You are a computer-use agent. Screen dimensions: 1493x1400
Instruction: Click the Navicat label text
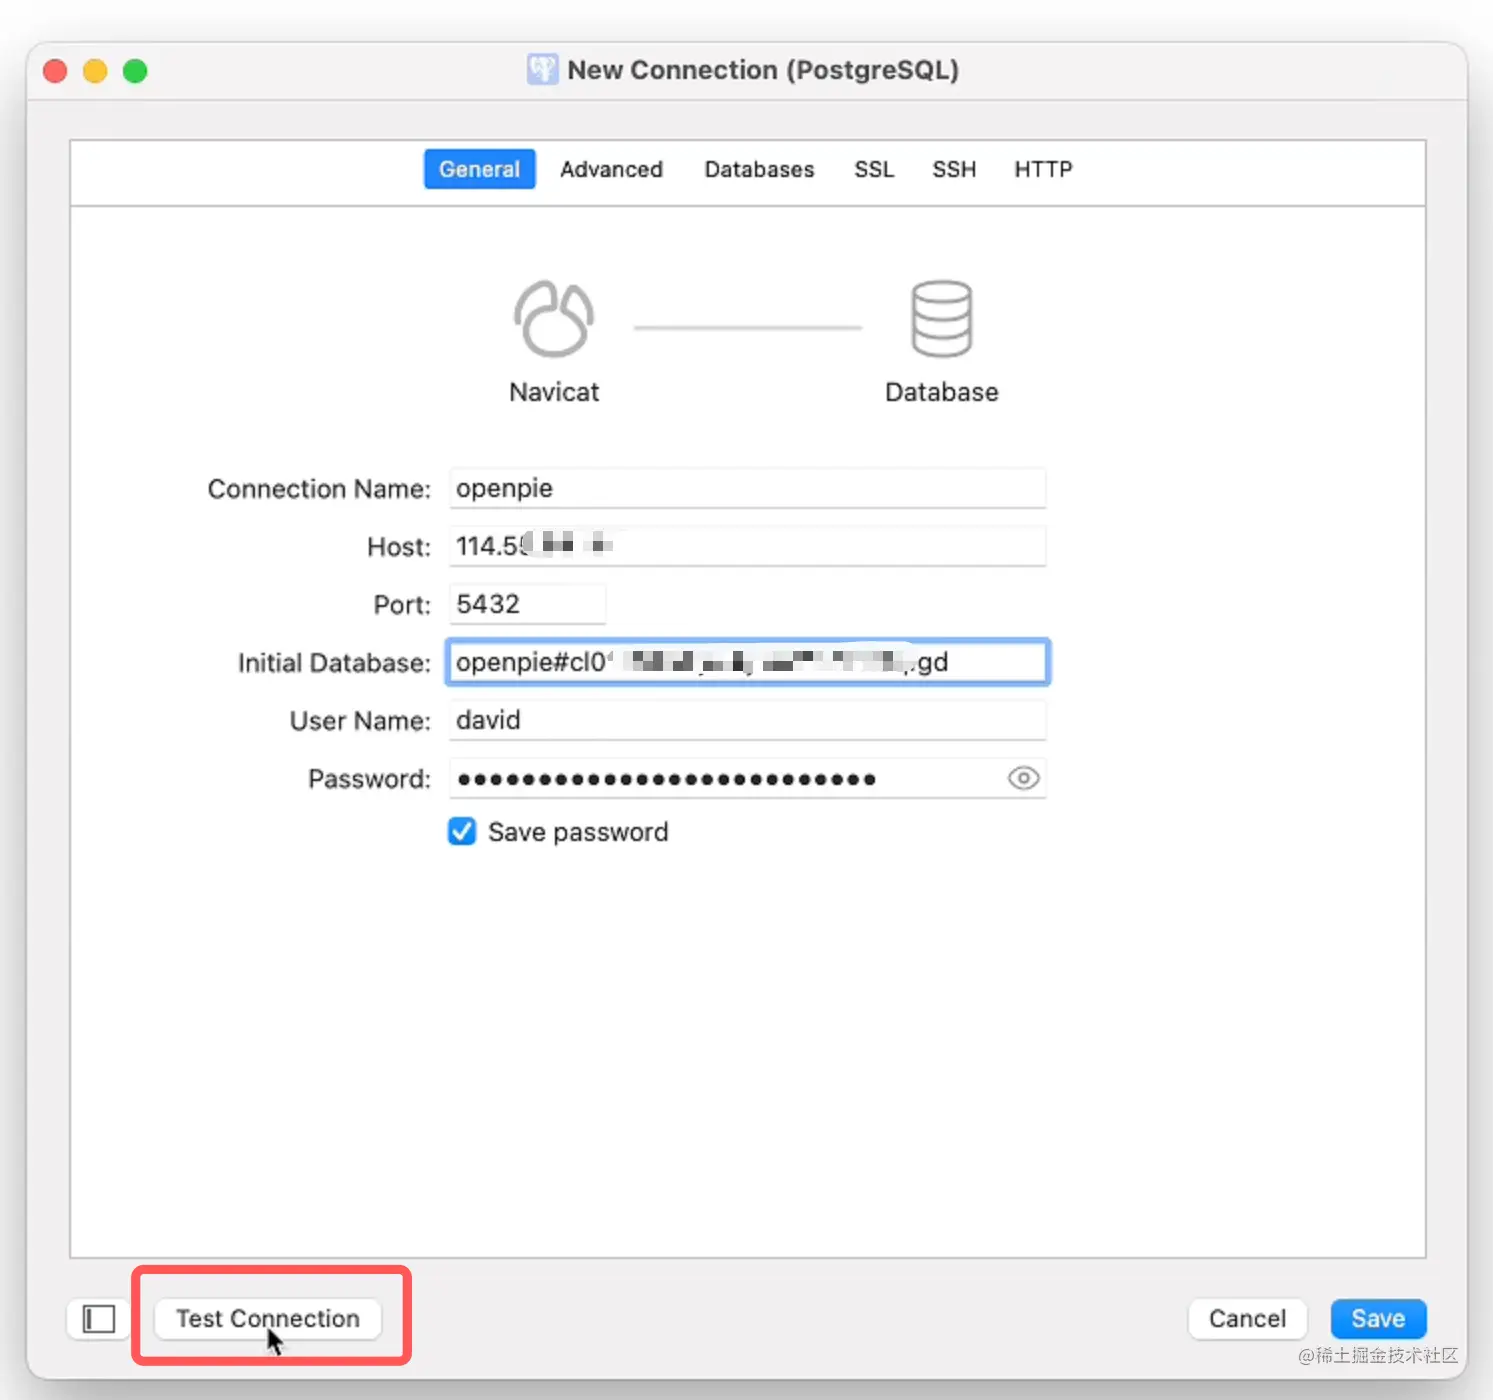(554, 392)
